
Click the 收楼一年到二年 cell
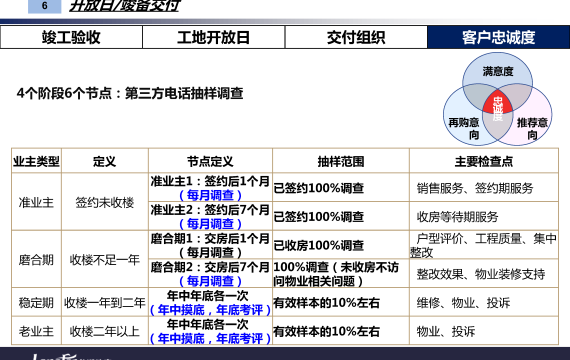105,302
